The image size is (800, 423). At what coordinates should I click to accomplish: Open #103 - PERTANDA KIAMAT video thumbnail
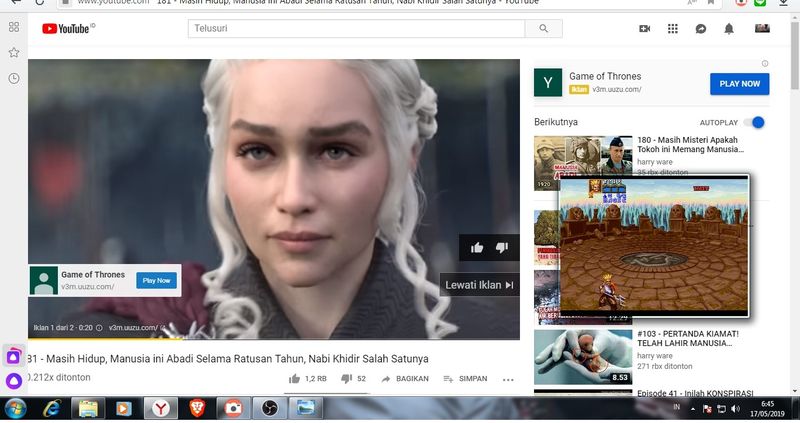583,357
